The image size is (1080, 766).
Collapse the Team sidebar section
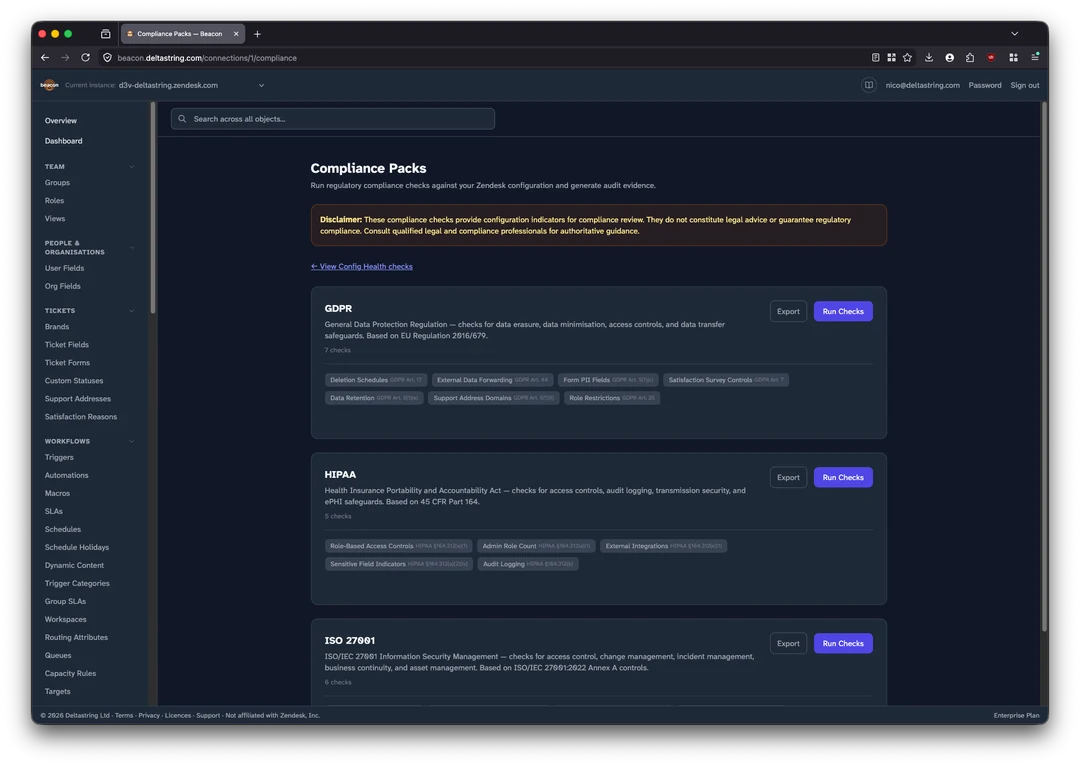(x=131, y=167)
